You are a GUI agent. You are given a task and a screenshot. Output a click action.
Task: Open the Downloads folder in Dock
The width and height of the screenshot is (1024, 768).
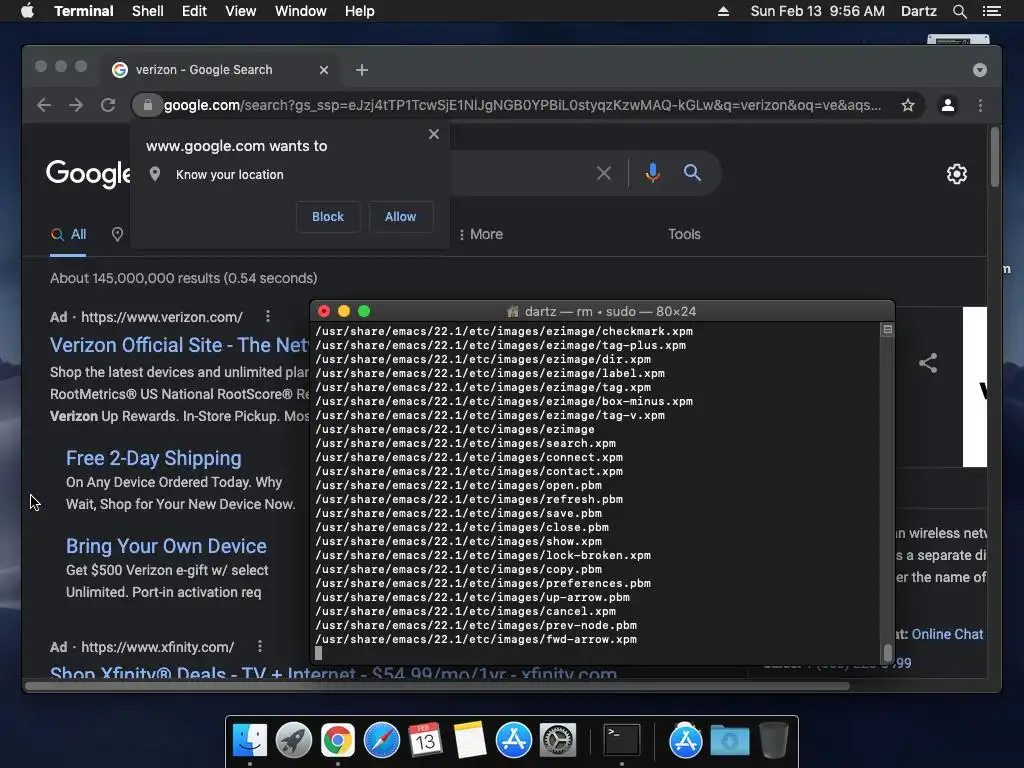click(729, 740)
